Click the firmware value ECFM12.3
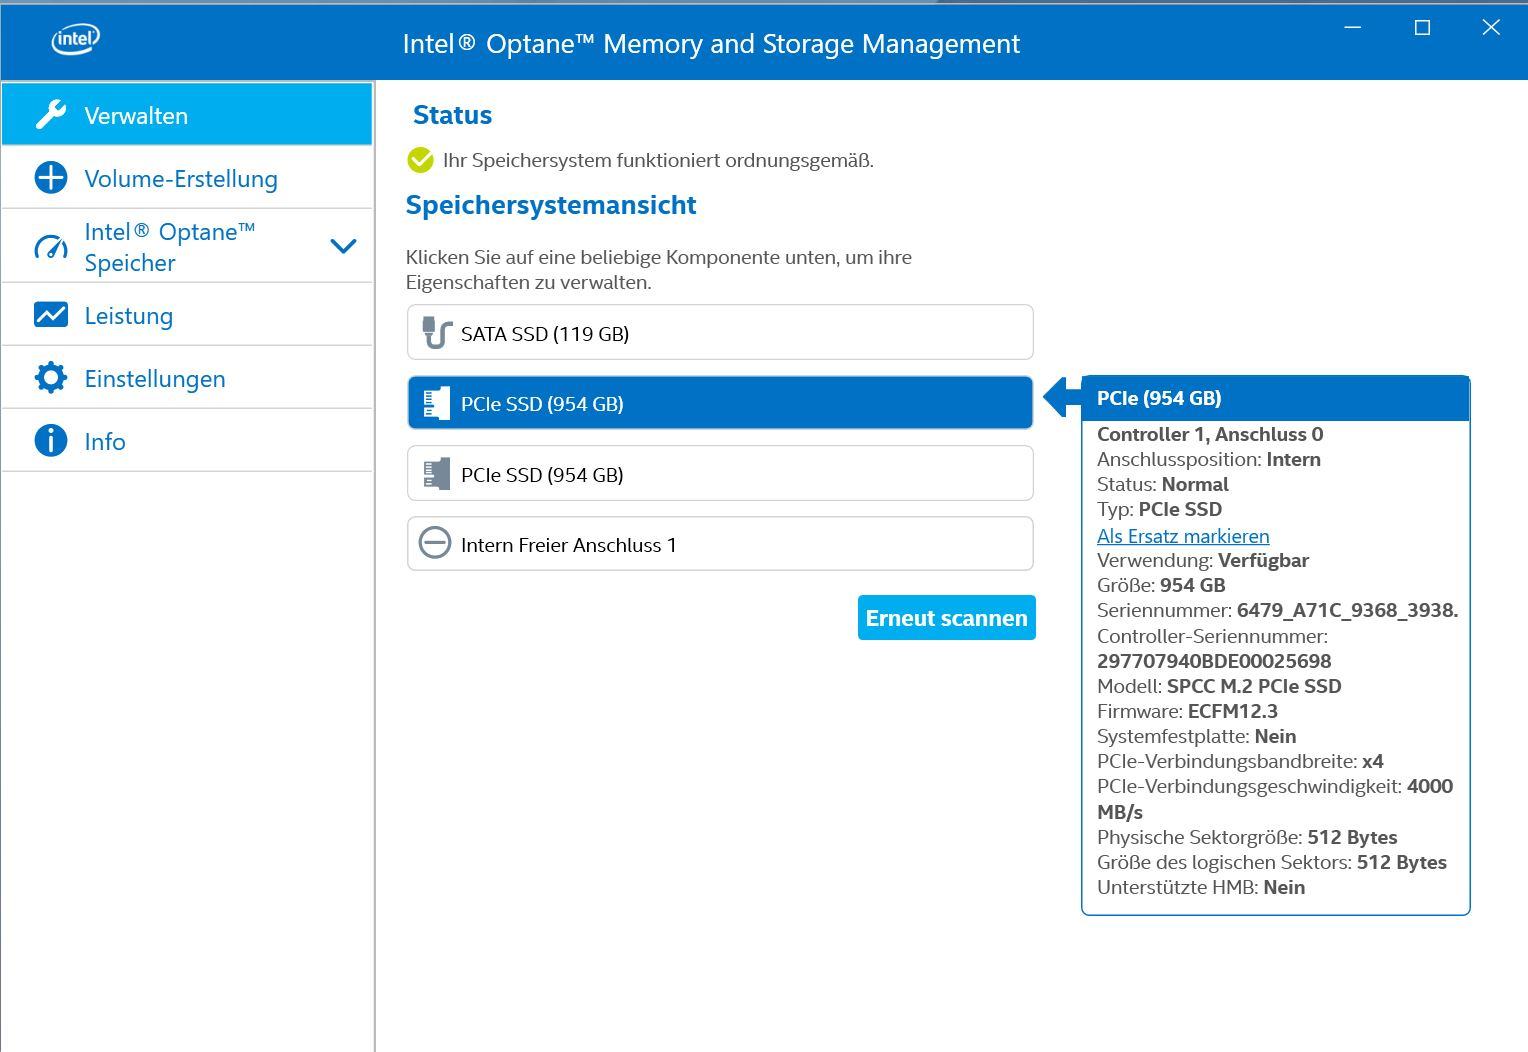The height and width of the screenshot is (1052, 1528). click(1233, 711)
